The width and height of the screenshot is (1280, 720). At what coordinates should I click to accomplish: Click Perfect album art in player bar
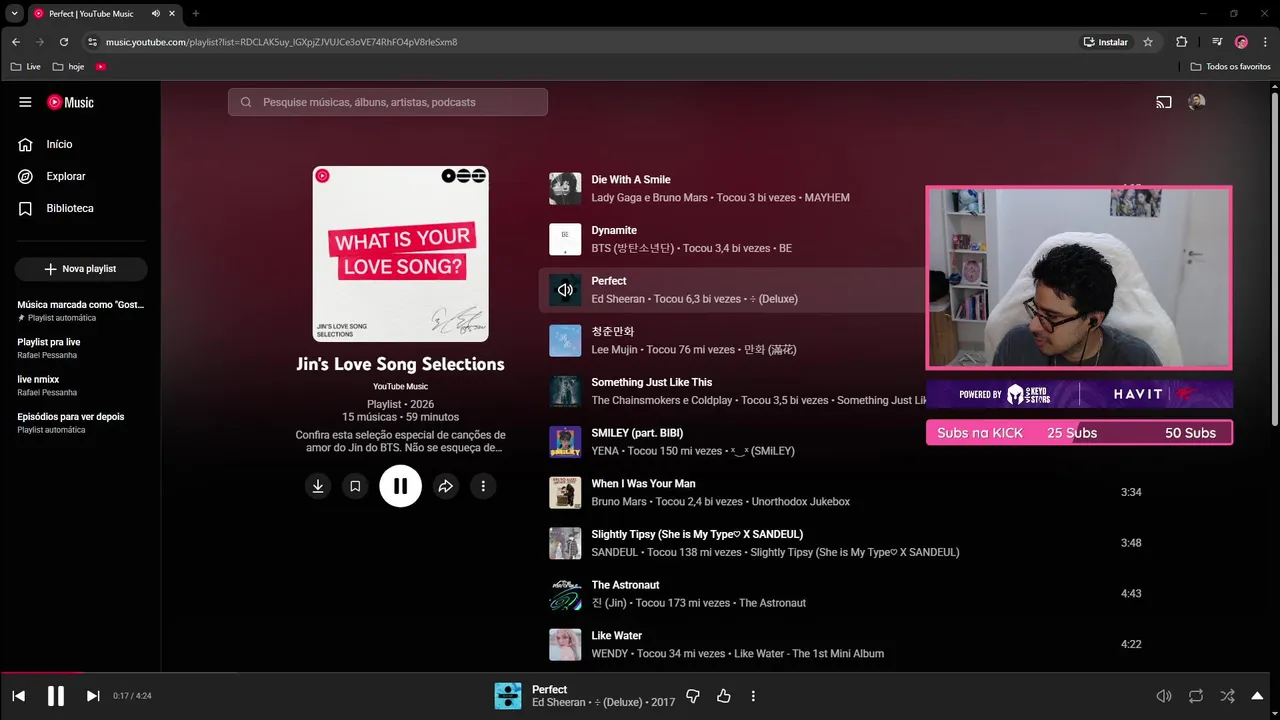coord(508,696)
